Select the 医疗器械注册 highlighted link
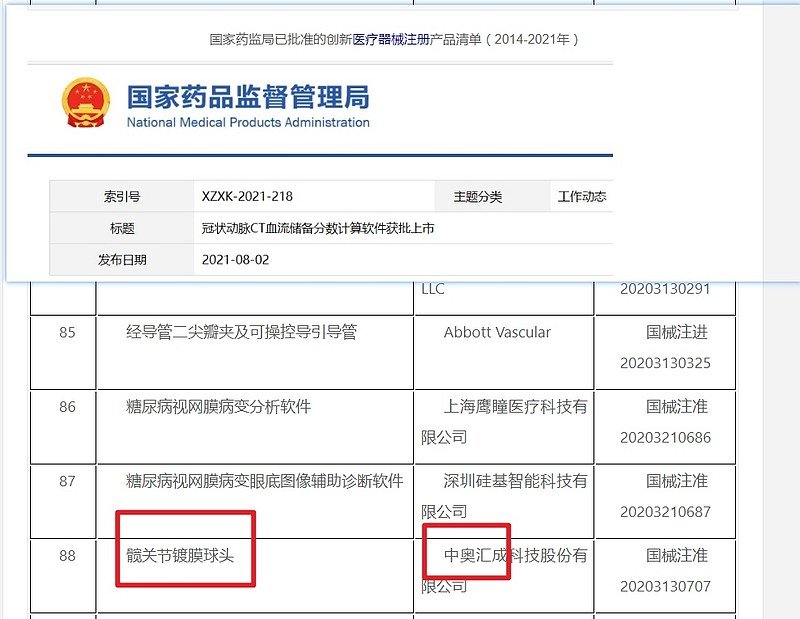Viewport: 800px width, 619px height. [x=381, y=41]
